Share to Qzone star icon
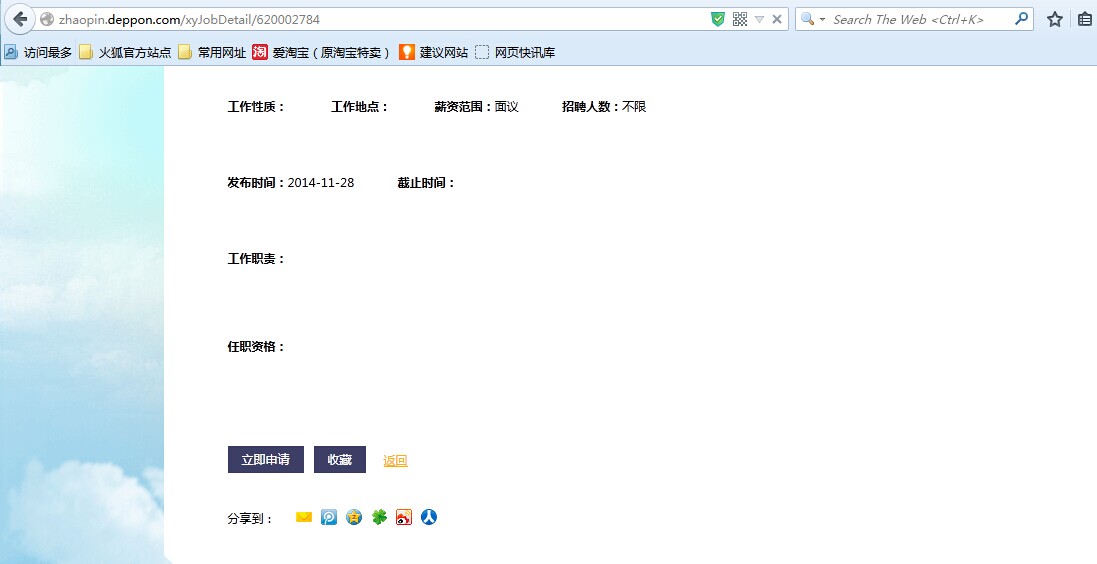This screenshot has height=564, width=1097. (354, 517)
